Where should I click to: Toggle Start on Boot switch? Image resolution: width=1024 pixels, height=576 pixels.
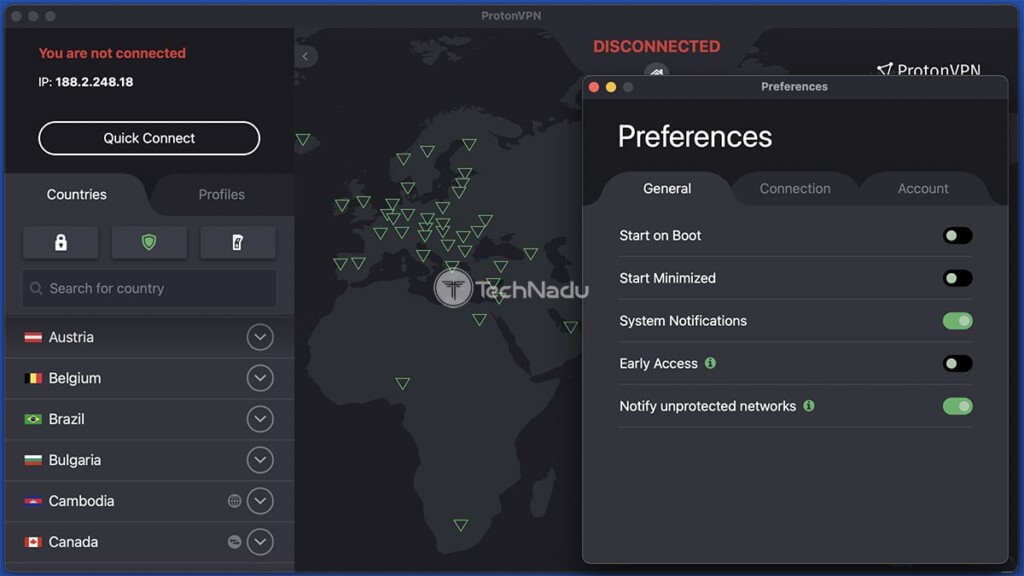pos(957,236)
